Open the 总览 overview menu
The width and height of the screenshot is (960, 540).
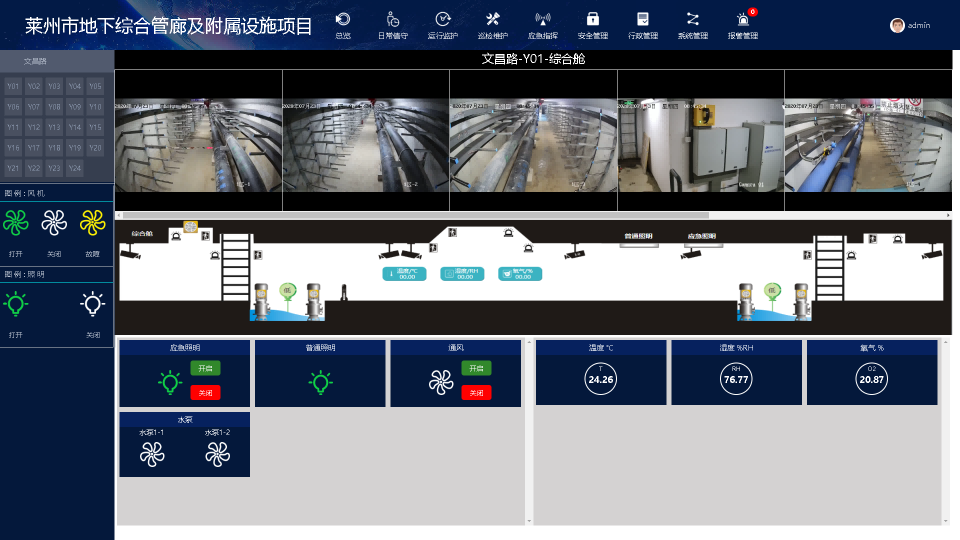pyautogui.click(x=343, y=26)
